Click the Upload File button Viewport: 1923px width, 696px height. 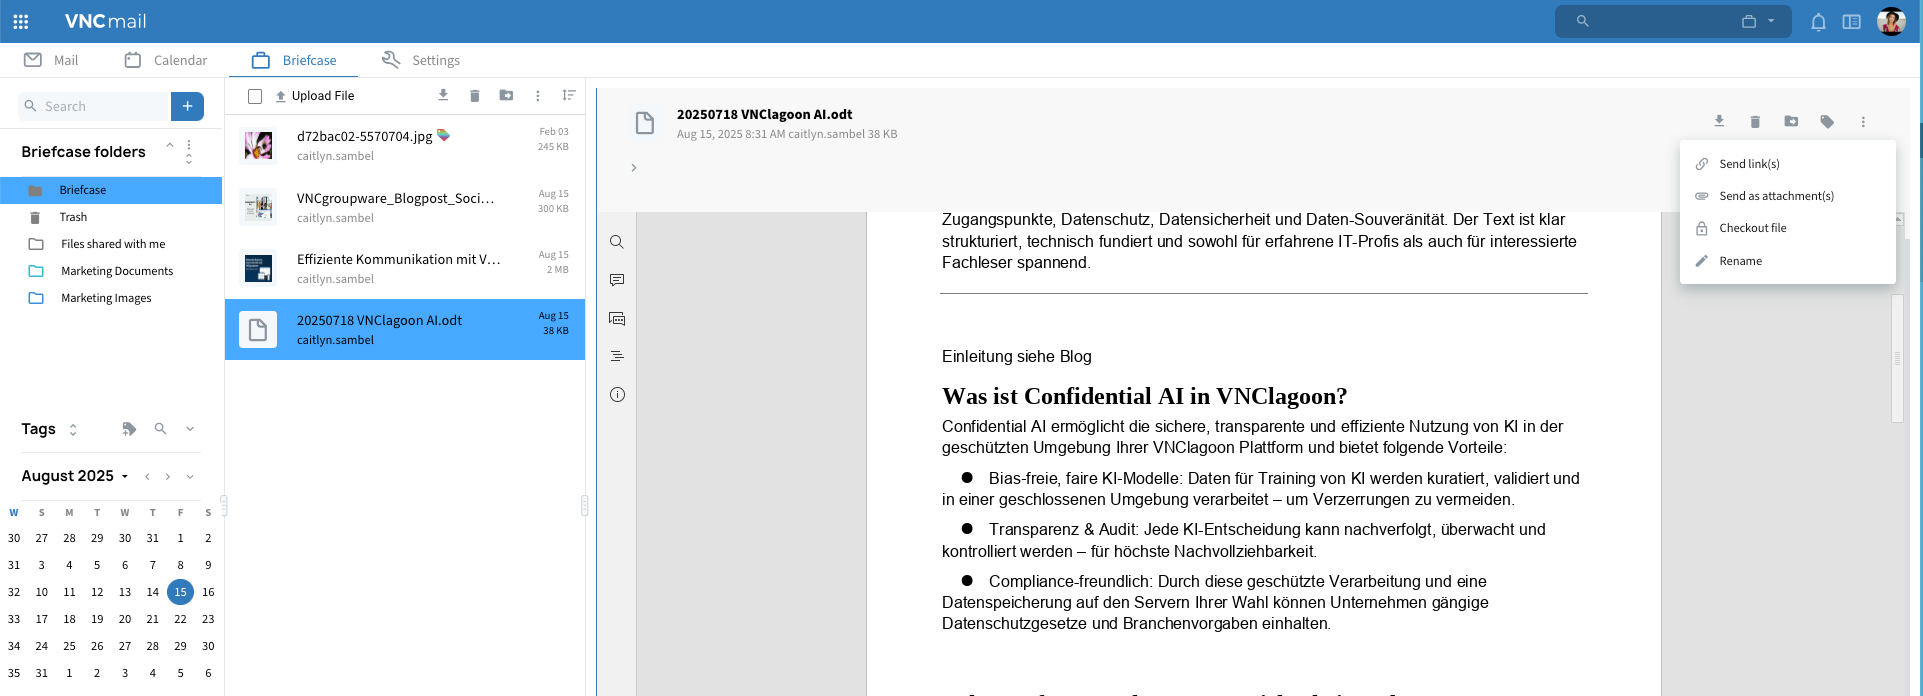point(315,96)
